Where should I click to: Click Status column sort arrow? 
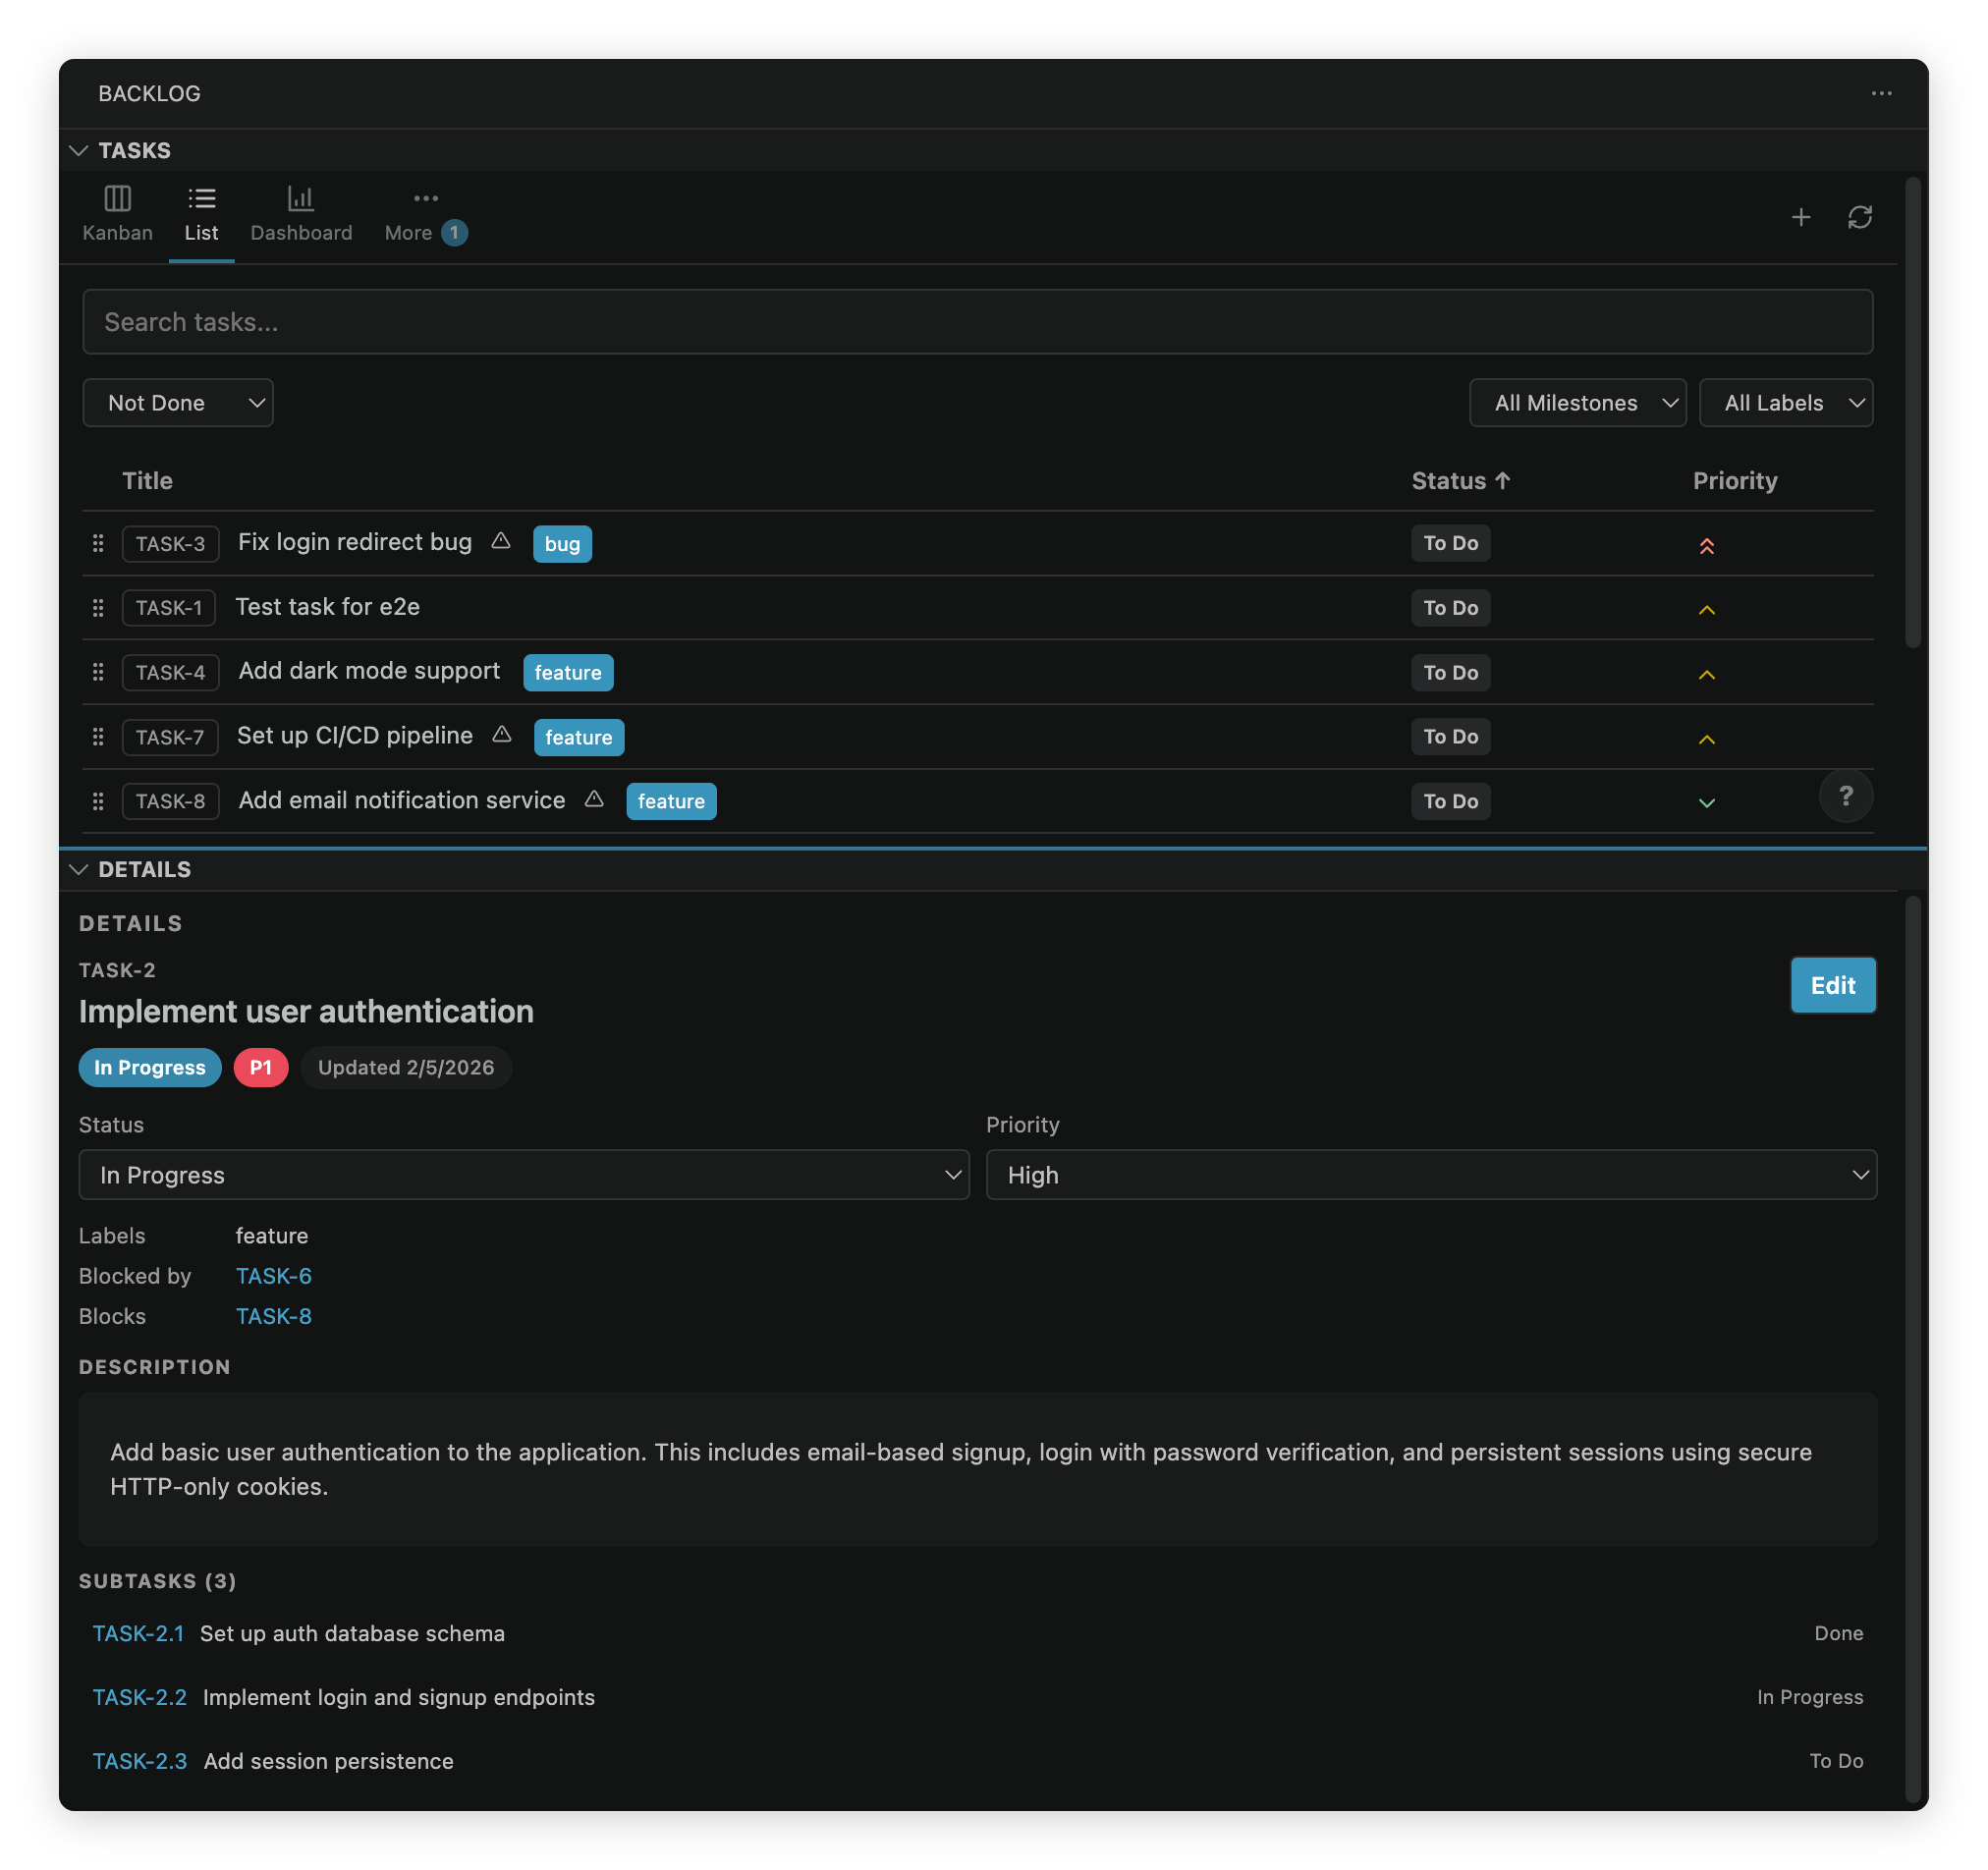click(x=1501, y=480)
